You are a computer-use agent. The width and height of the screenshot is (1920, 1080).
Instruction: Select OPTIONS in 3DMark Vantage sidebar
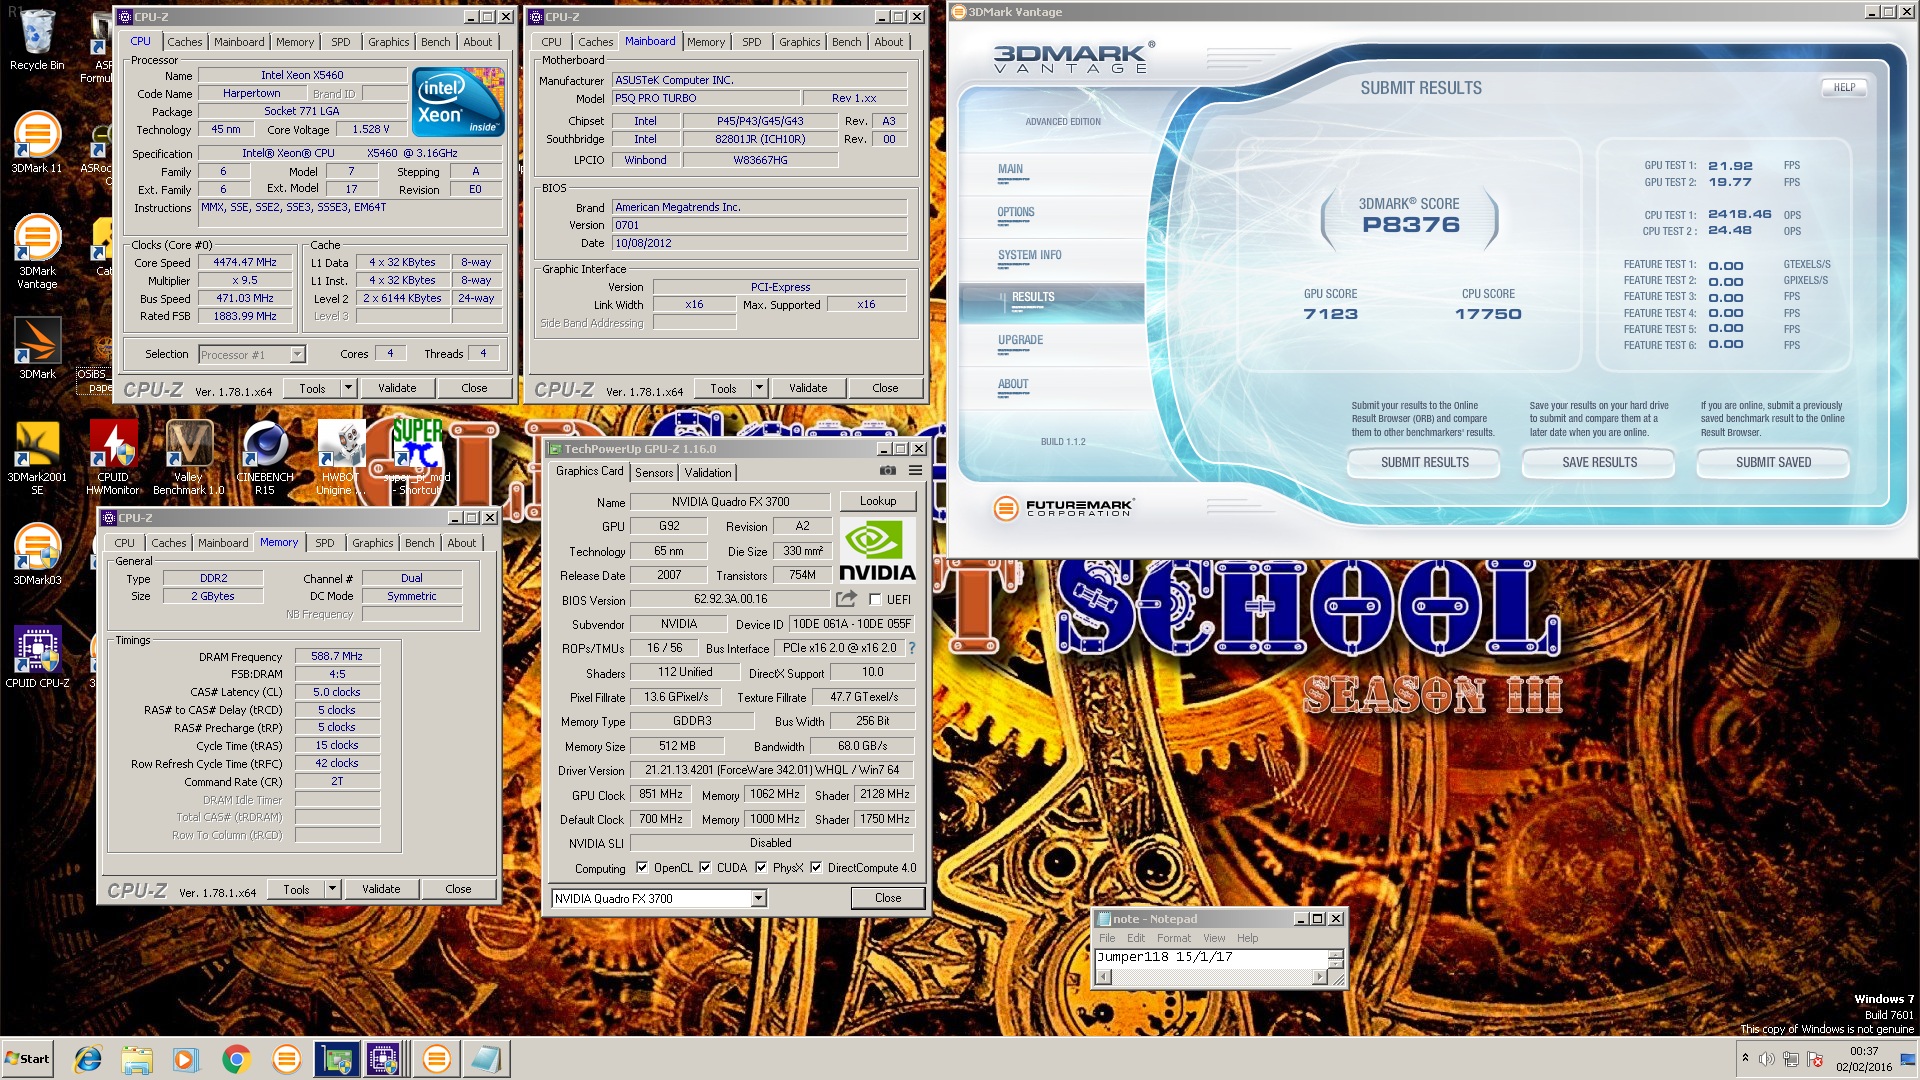coord(1016,213)
